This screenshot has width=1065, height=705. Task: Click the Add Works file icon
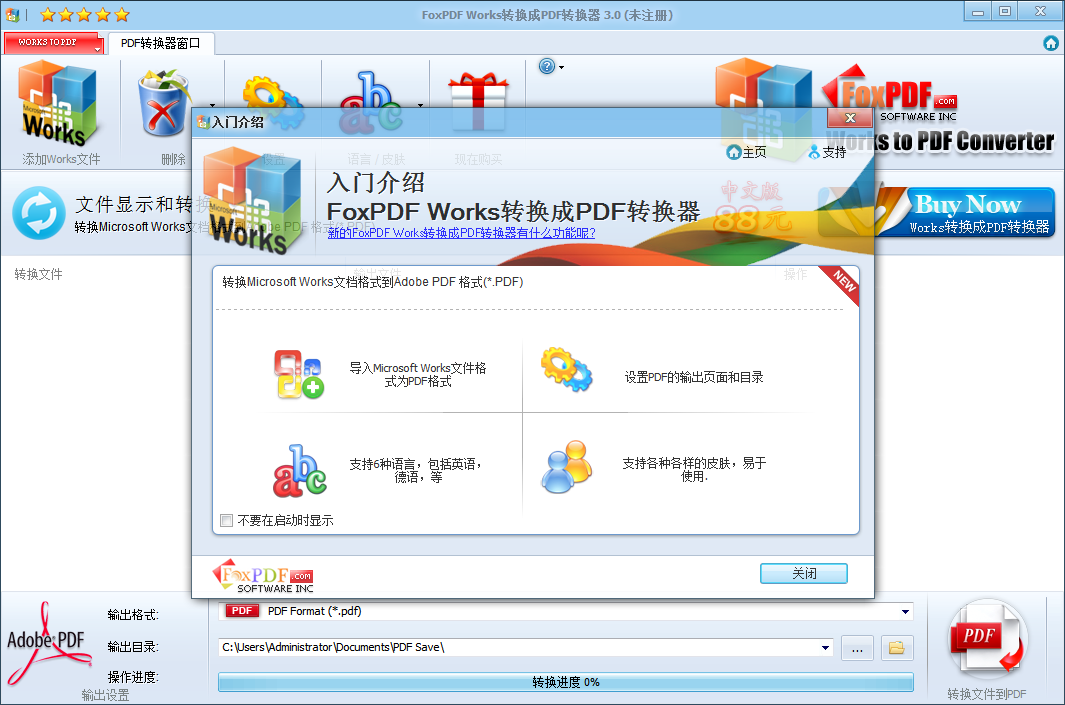(x=58, y=103)
